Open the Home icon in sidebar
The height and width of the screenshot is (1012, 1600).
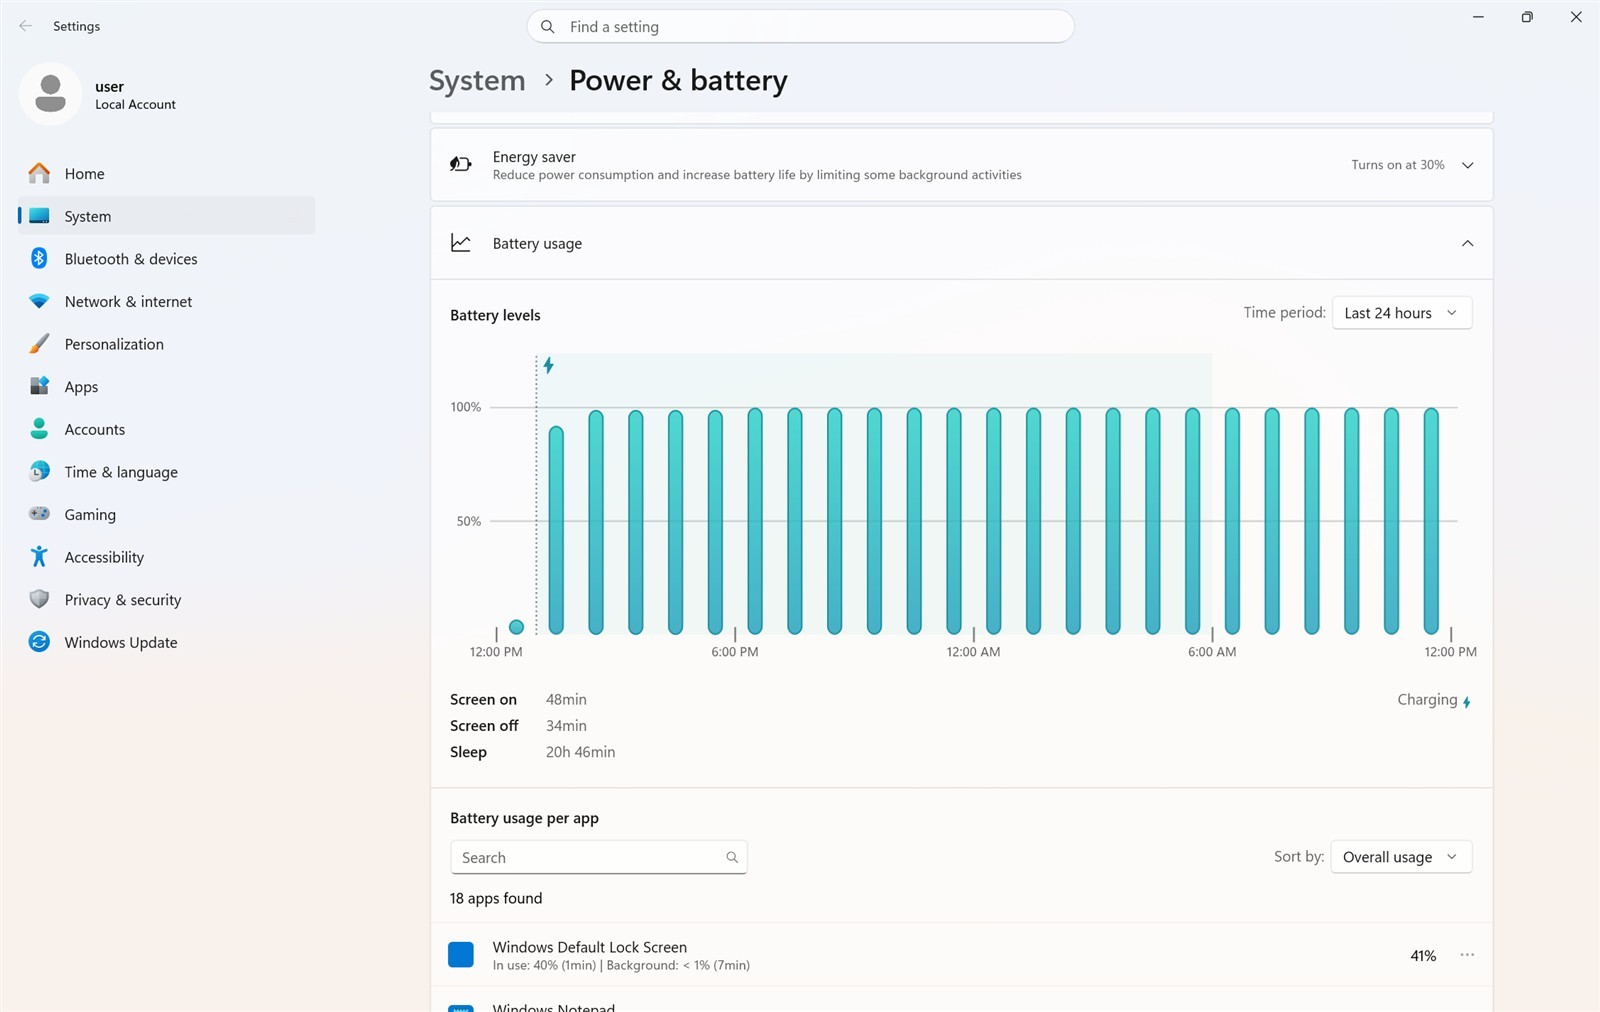[x=39, y=173]
